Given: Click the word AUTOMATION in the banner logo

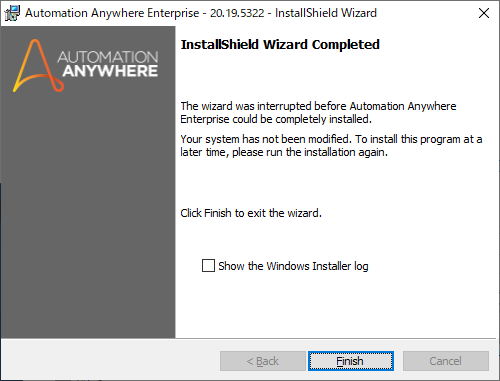Looking at the screenshot, I should click(x=108, y=57).
